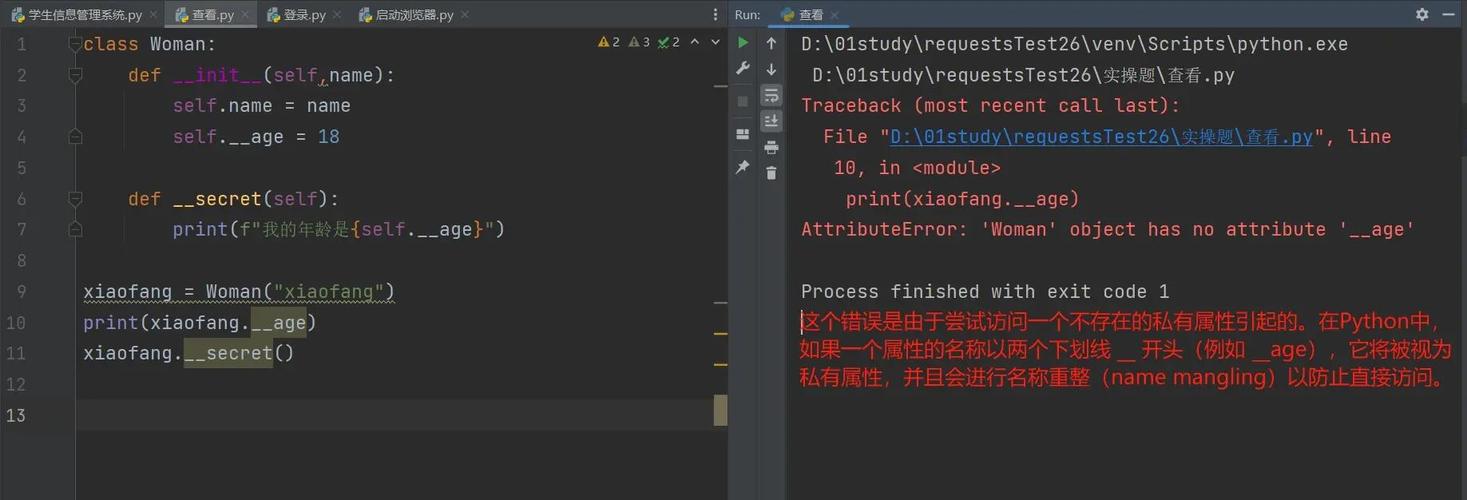Close the 查看.py editor tab
This screenshot has width=1467, height=500.
coord(245,15)
